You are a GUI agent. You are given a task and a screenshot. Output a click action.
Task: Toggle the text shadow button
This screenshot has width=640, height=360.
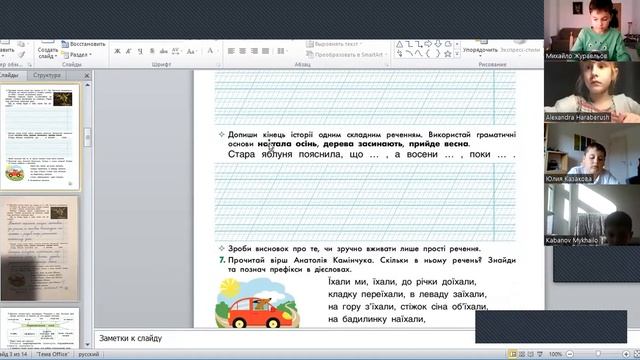coord(152,51)
